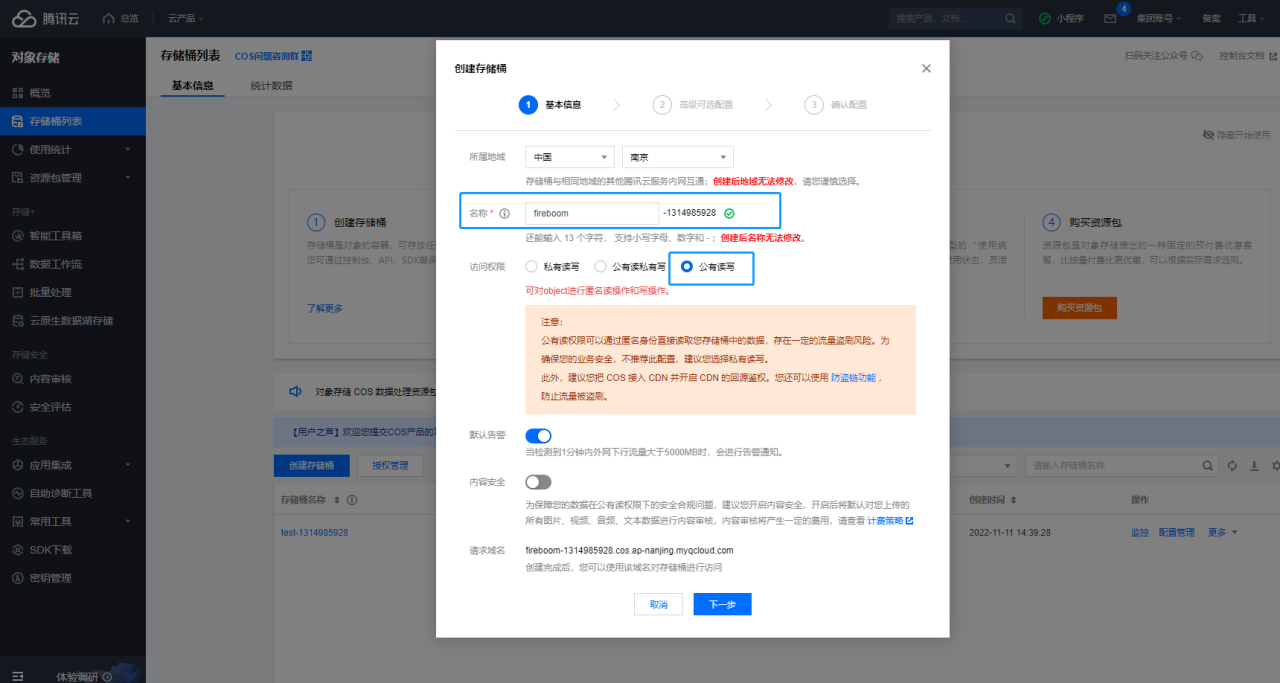Click the search magnifier icon in top bar
This screenshot has width=1280, height=683.
pos(1010,18)
